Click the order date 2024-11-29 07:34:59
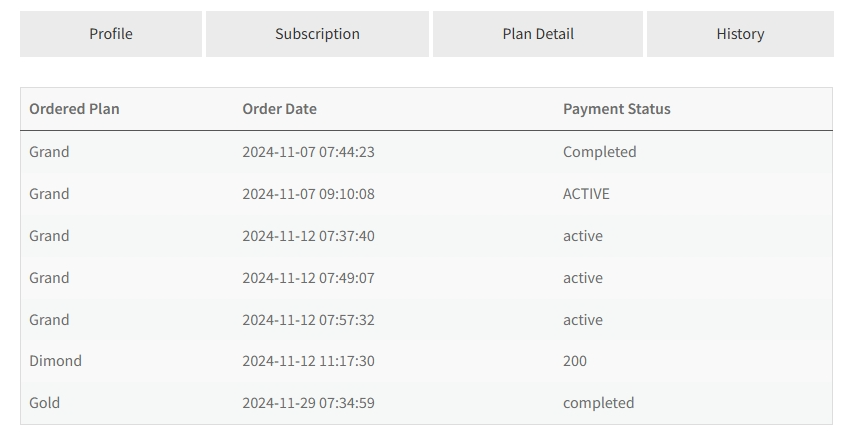This screenshot has height=435, width=848. 308,403
